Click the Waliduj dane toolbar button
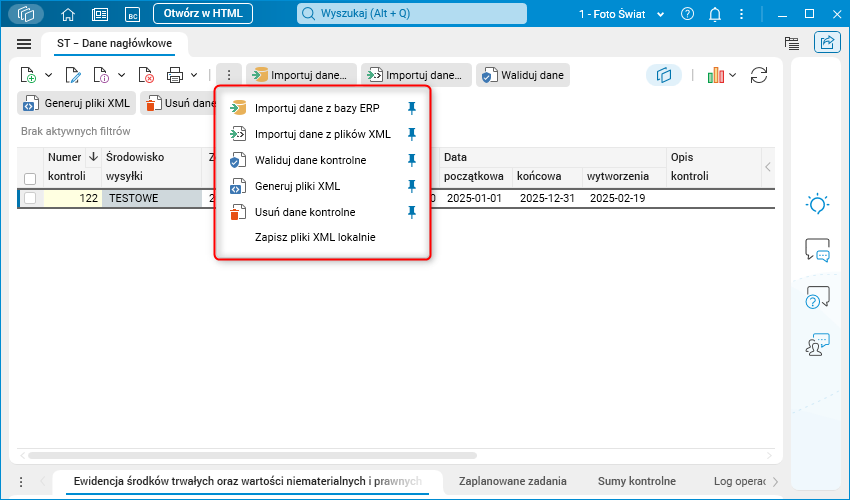The width and height of the screenshot is (850, 500). coord(523,75)
